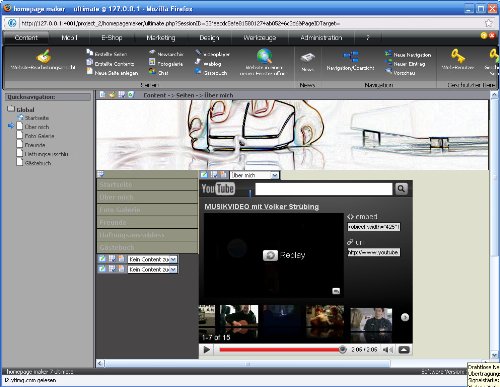The image size is (500, 387).
Task: Open the Design tab
Action: click(209, 38)
